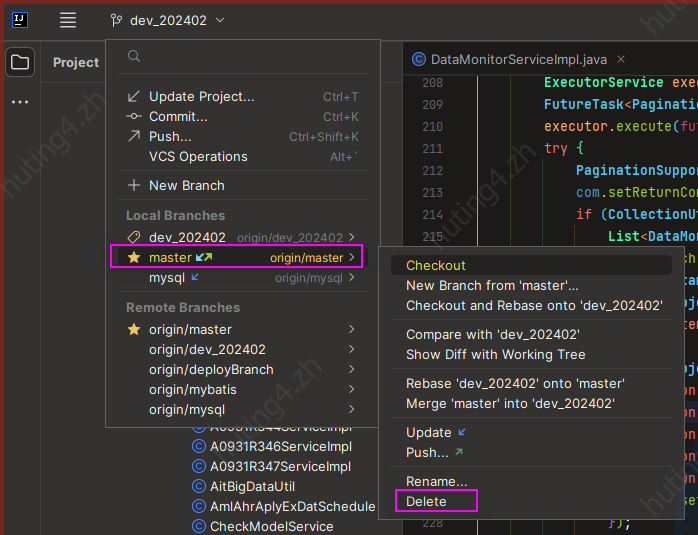
Task: Click the star icon on origin/master
Action: tap(134, 329)
